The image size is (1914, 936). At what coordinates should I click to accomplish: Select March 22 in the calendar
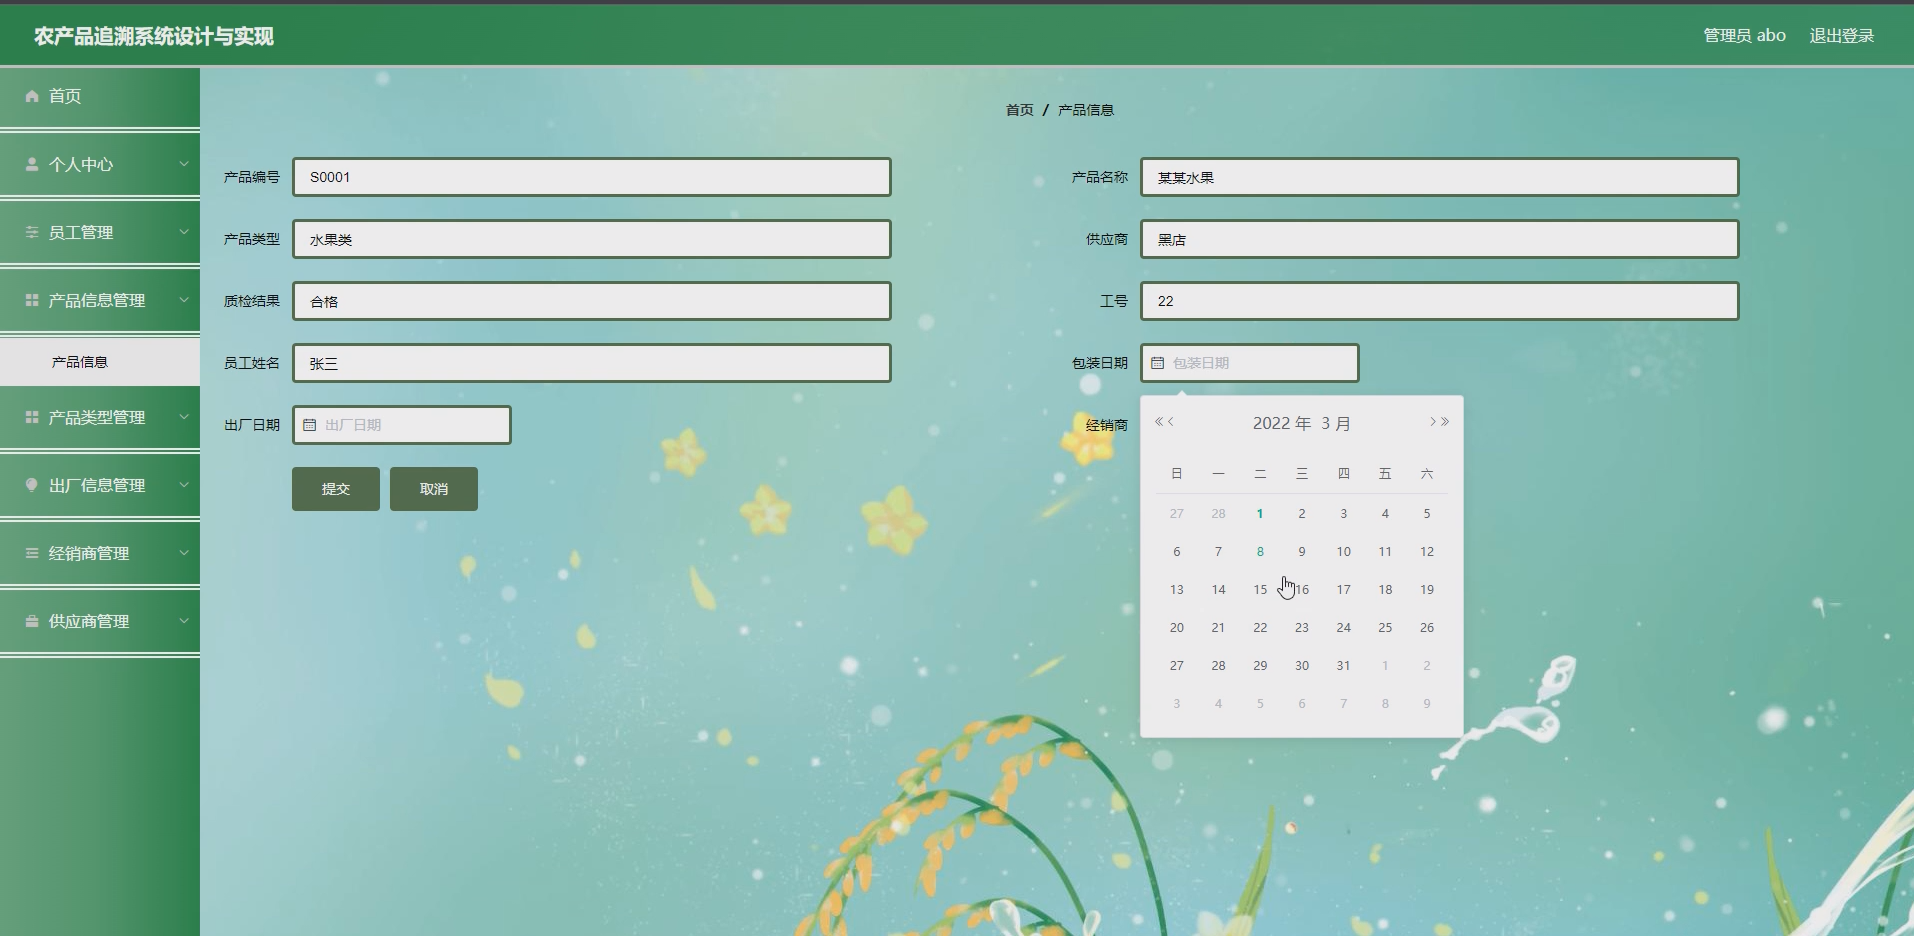coord(1260,628)
